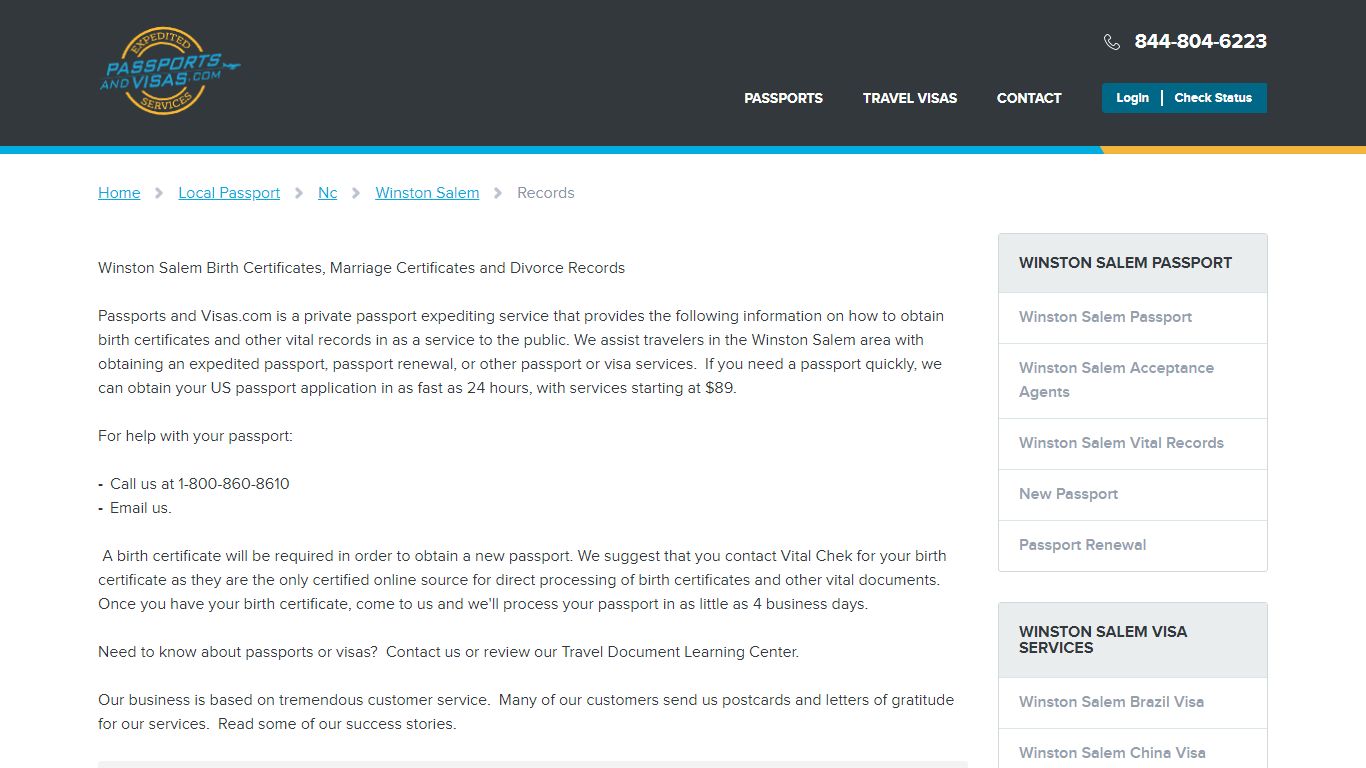Click the 'For help with your passport:' text

pos(195,436)
